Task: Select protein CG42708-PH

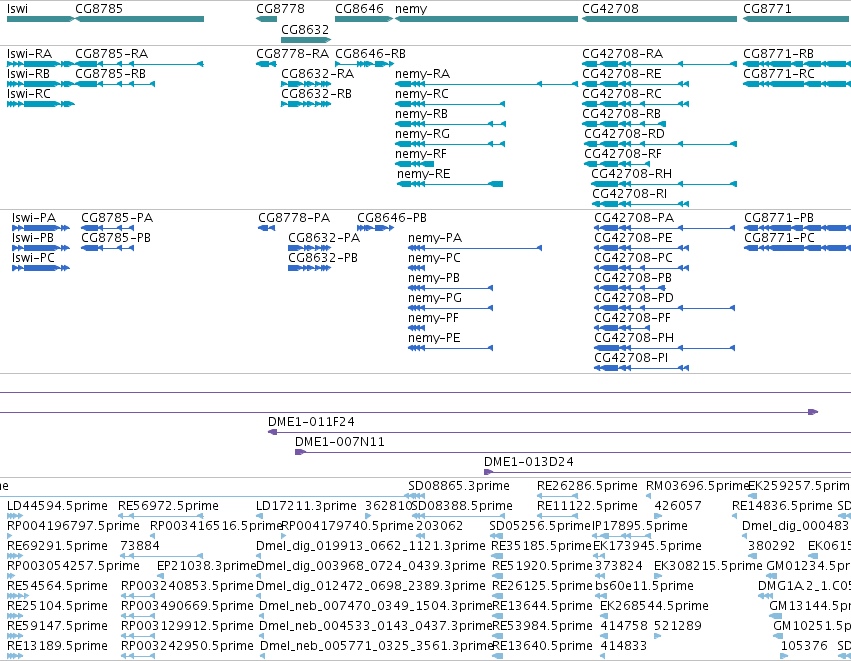Action: point(665,348)
